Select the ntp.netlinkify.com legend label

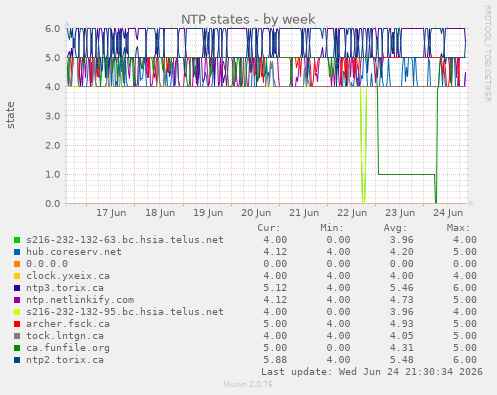(80, 300)
